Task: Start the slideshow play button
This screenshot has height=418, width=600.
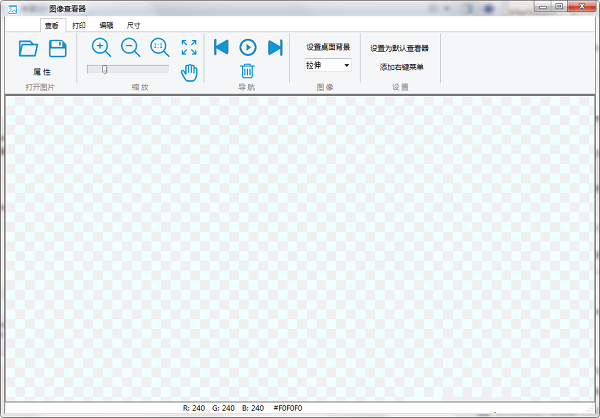Action: pos(248,47)
